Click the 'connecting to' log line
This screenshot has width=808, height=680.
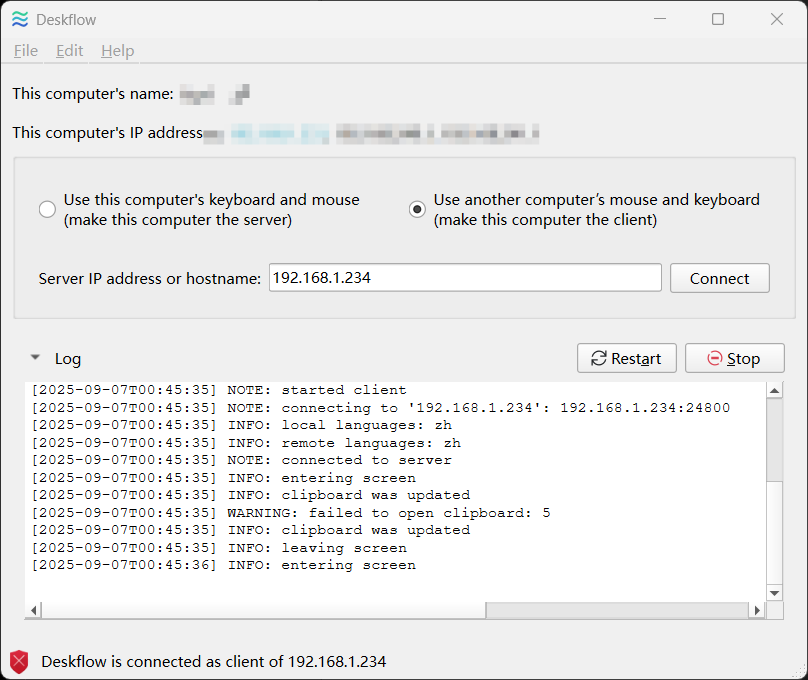point(381,407)
